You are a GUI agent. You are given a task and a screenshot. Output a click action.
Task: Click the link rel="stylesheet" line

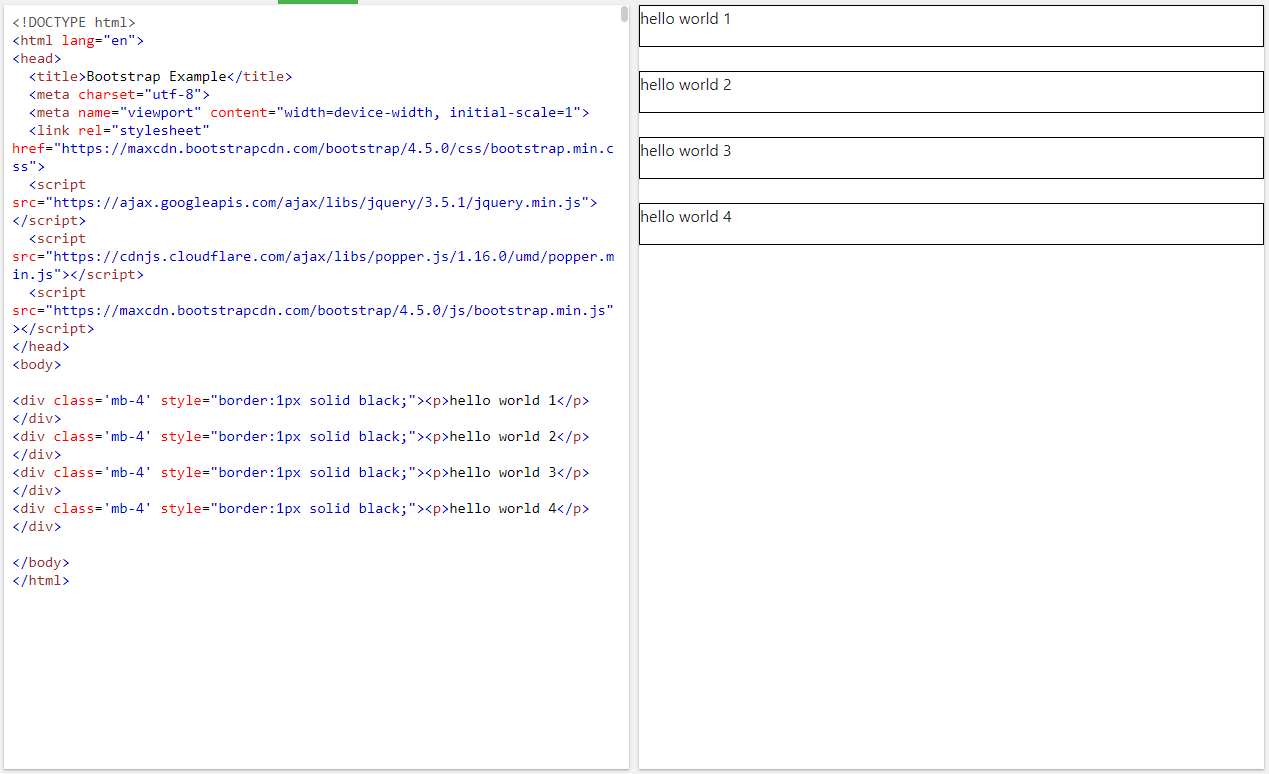[x=119, y=130]
